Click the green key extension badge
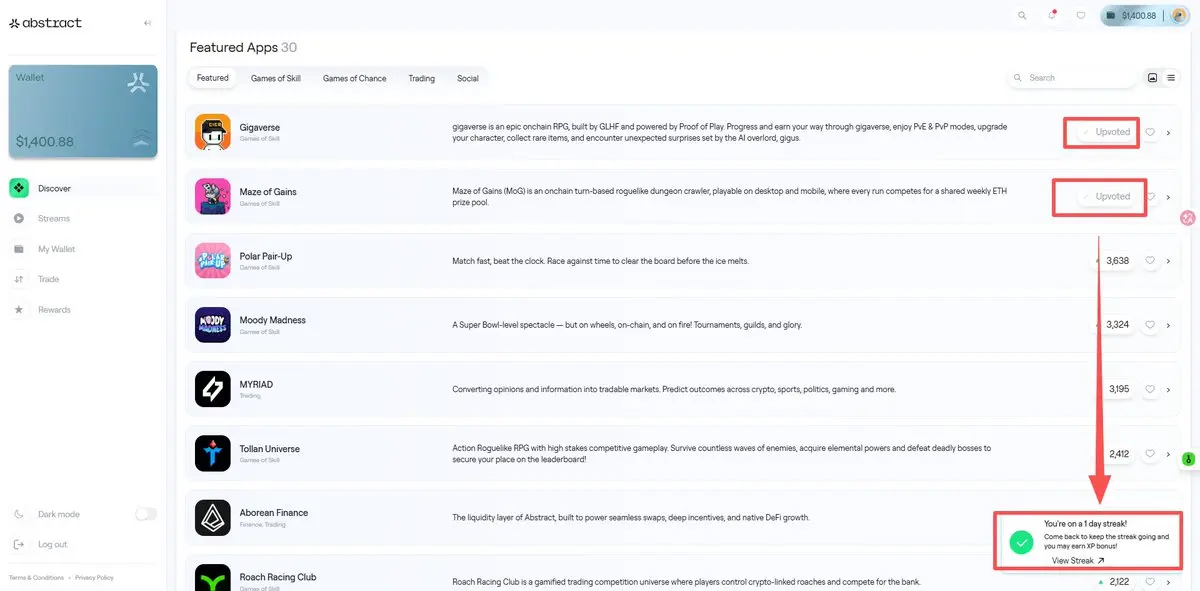Screen dimensions: 1200x591 [x=1188, y=459]
